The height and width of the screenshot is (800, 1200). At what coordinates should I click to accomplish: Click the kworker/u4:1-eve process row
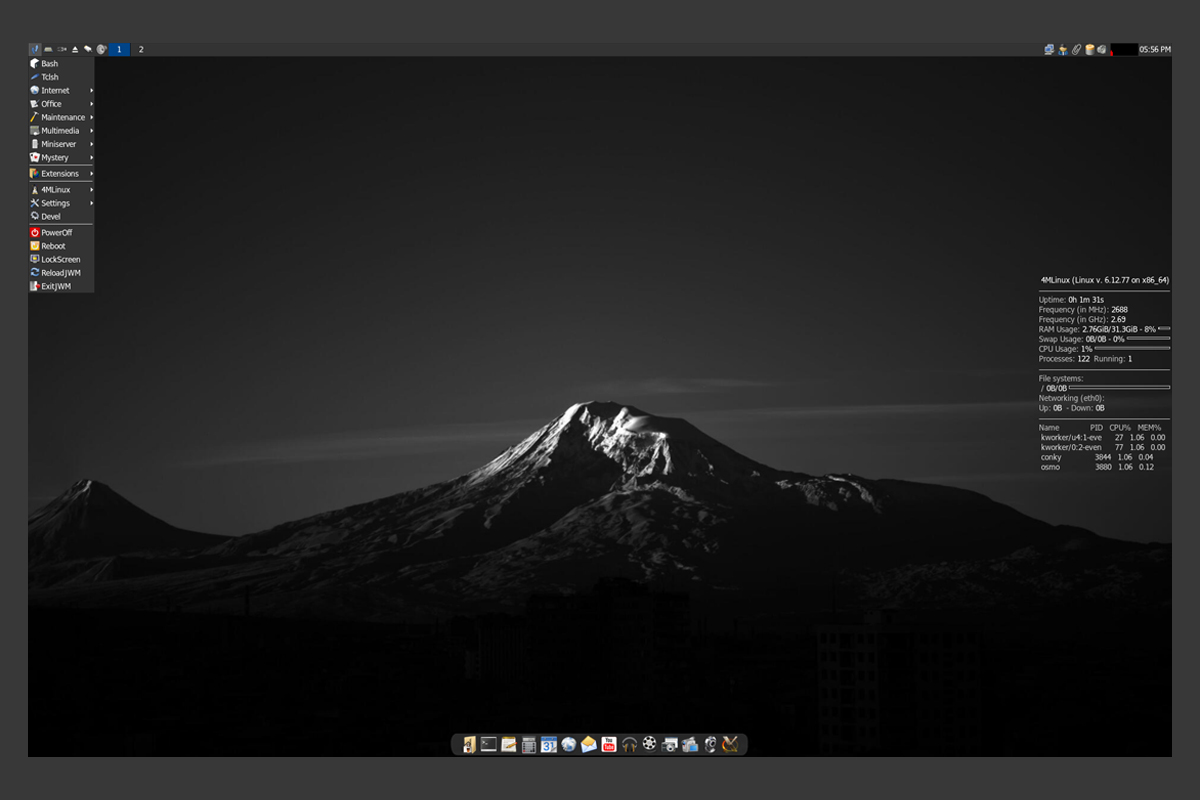[x=1103, y=437]
